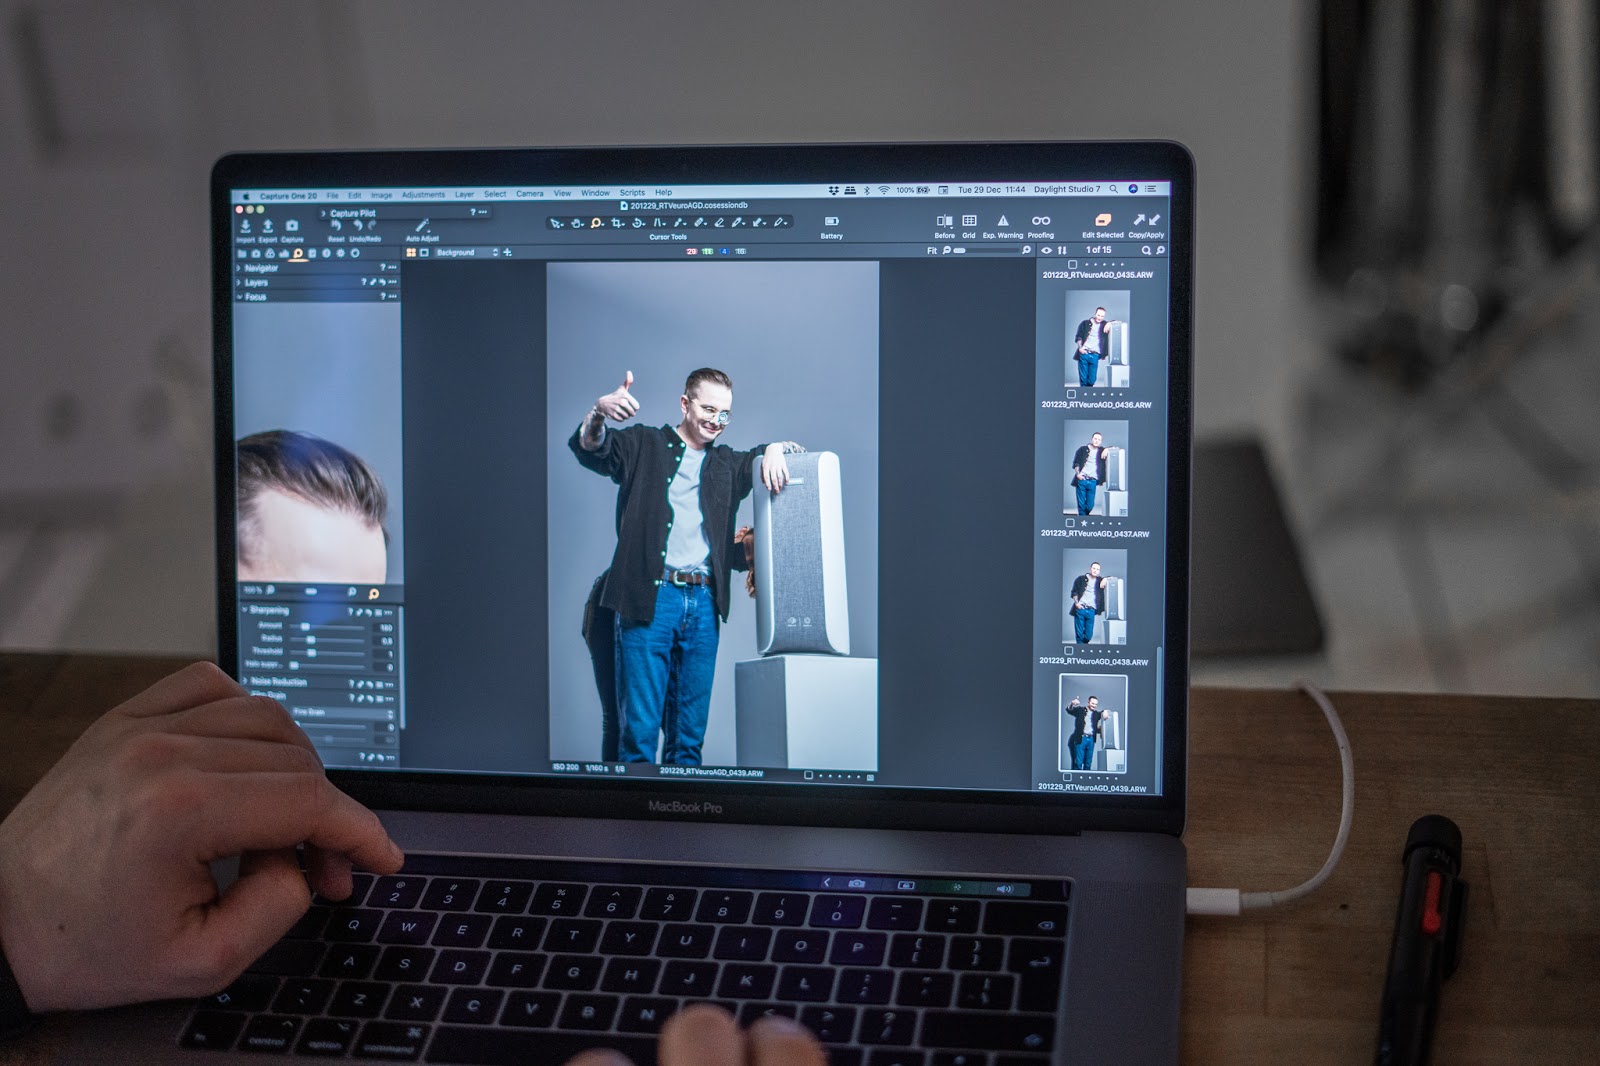Open the Background layer dropdown
Viewport: 1600px width, 1066px height.
[466, 253]
